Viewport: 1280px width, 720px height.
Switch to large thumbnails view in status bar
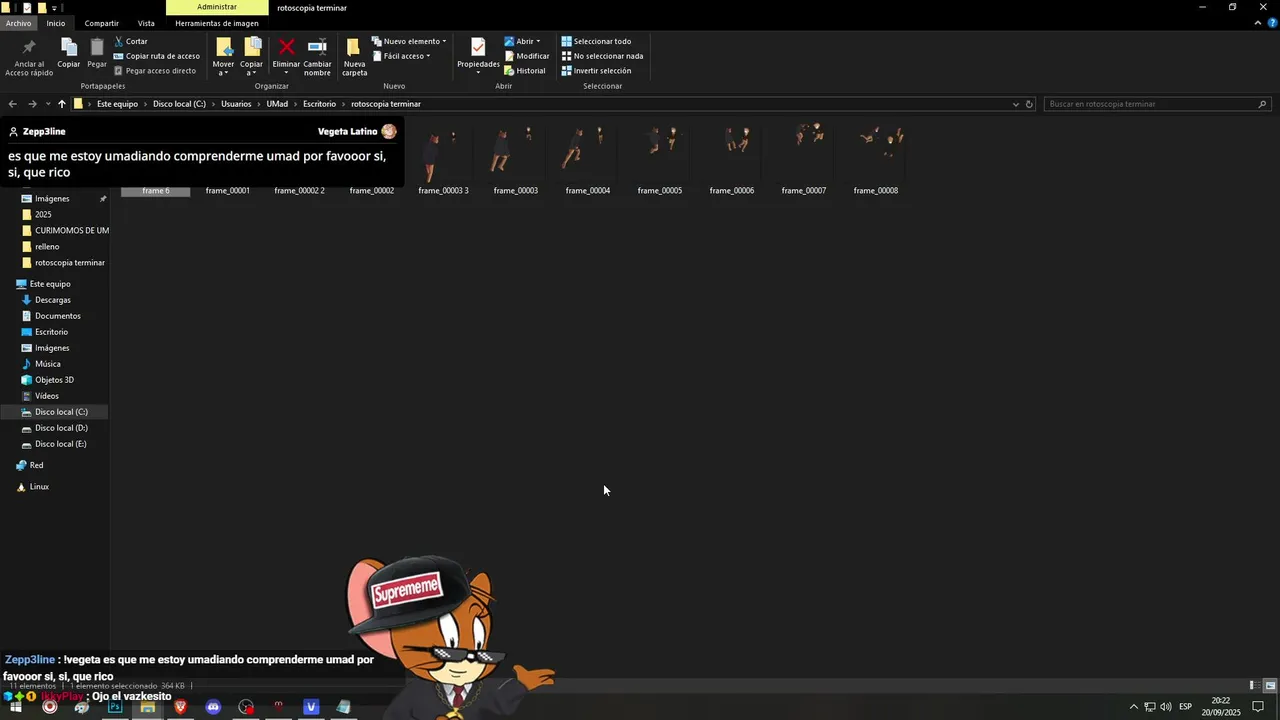[x=1270, y=686]
